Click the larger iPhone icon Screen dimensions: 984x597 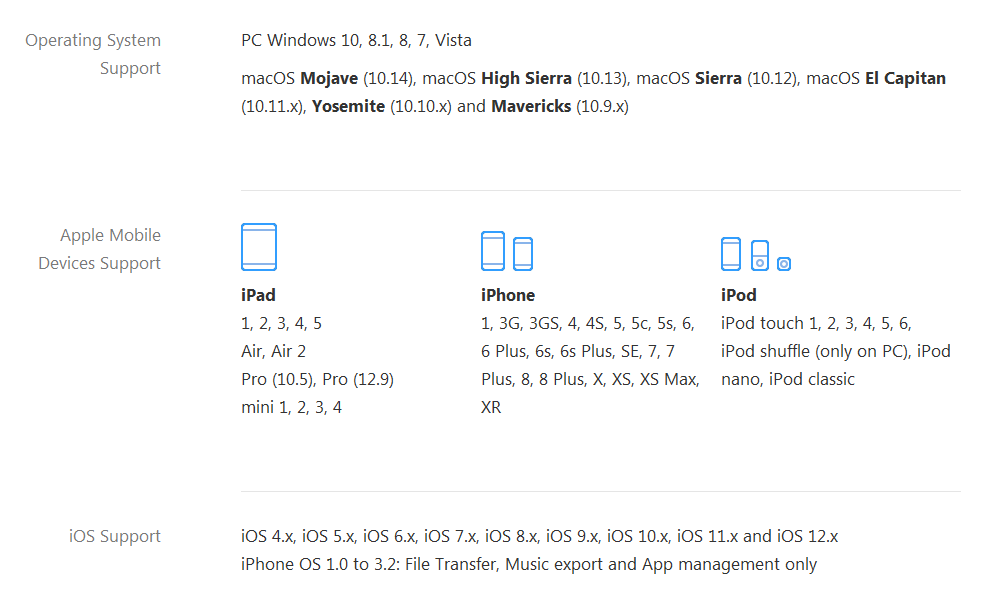(x=493, y=251)
